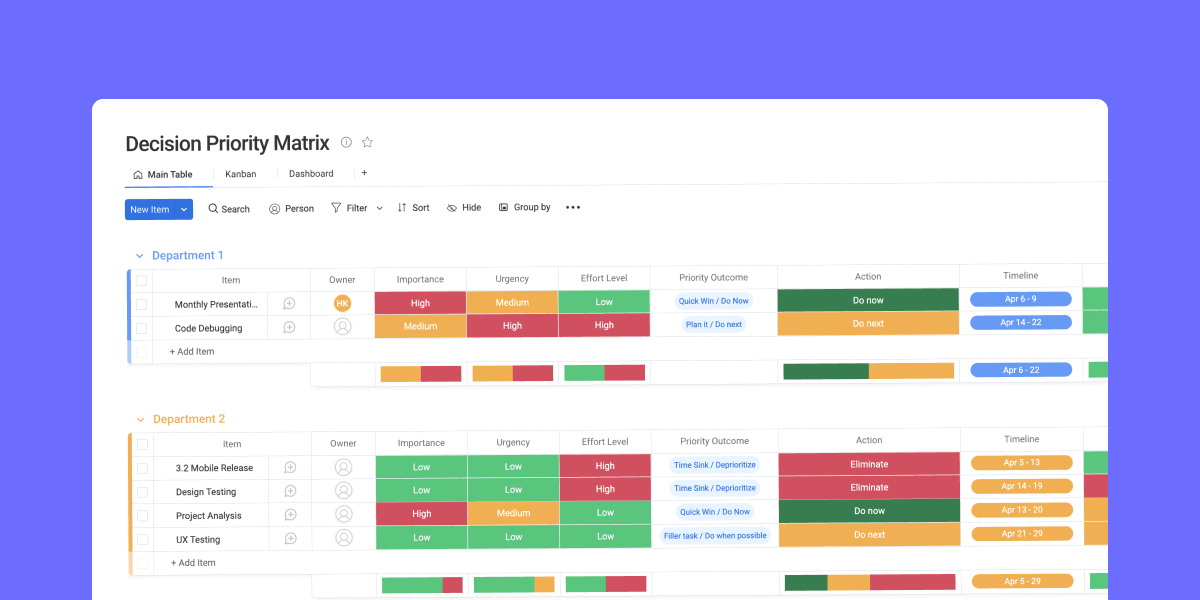Click the info icon beside board title
This screenshot has height=600, width=1200.
click(346, 142)
